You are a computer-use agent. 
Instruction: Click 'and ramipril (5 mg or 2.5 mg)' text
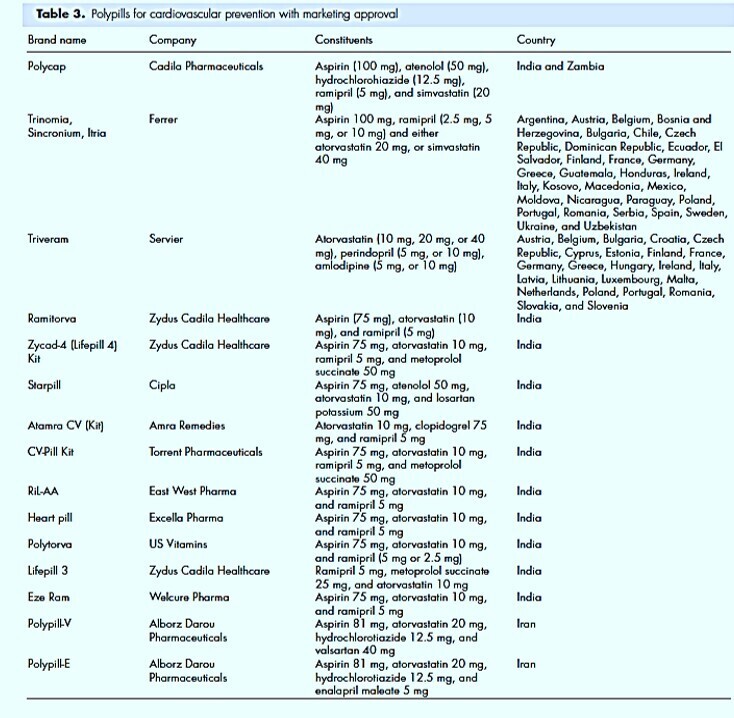[389, 558]
